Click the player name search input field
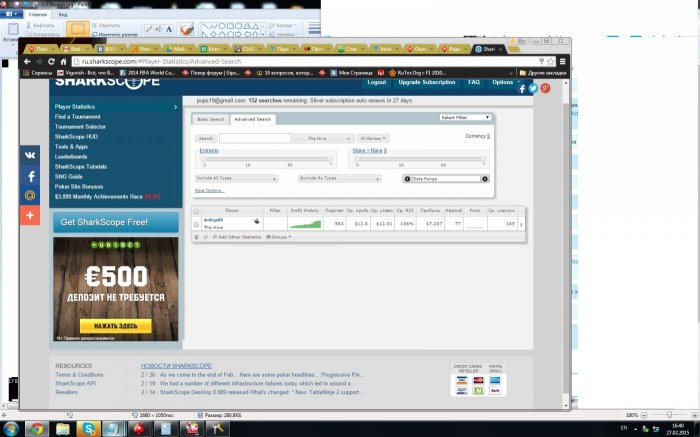Image resolution: width=700 pixels, height=437 pixels. pyautogui.click(x=255, y=138)
